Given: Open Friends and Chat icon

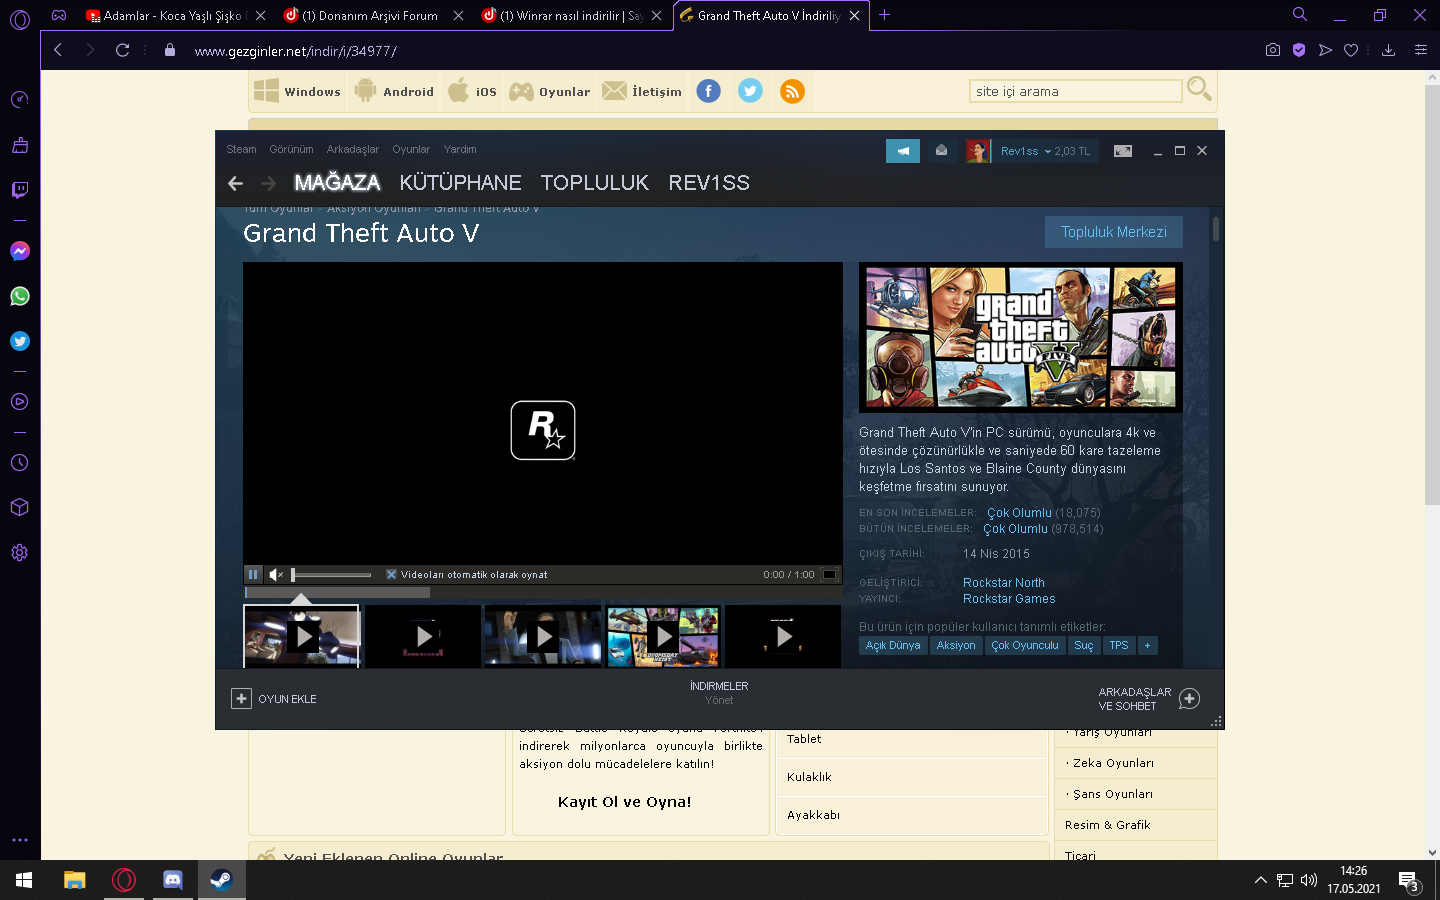Looking at the screenshot, I should coord(1189,699).
